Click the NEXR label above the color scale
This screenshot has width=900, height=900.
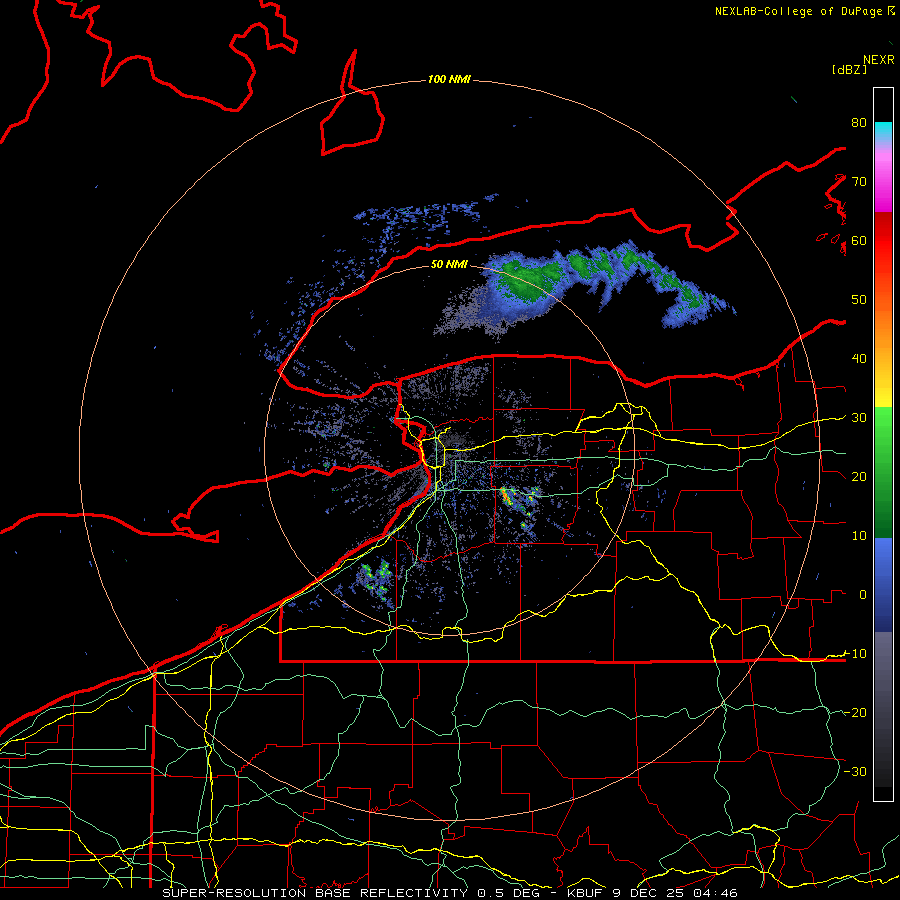tap(879, 60)
